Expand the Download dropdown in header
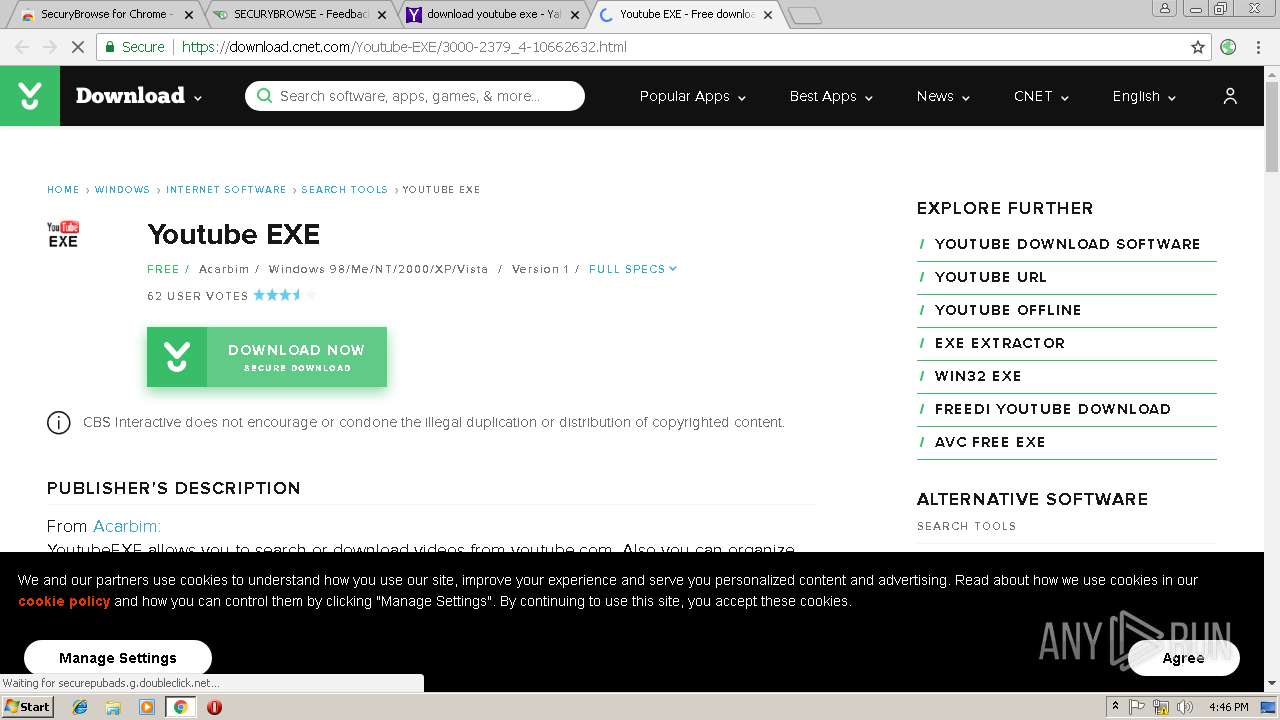This screenshot has width=1280, height=720. [x=198, y=98]
